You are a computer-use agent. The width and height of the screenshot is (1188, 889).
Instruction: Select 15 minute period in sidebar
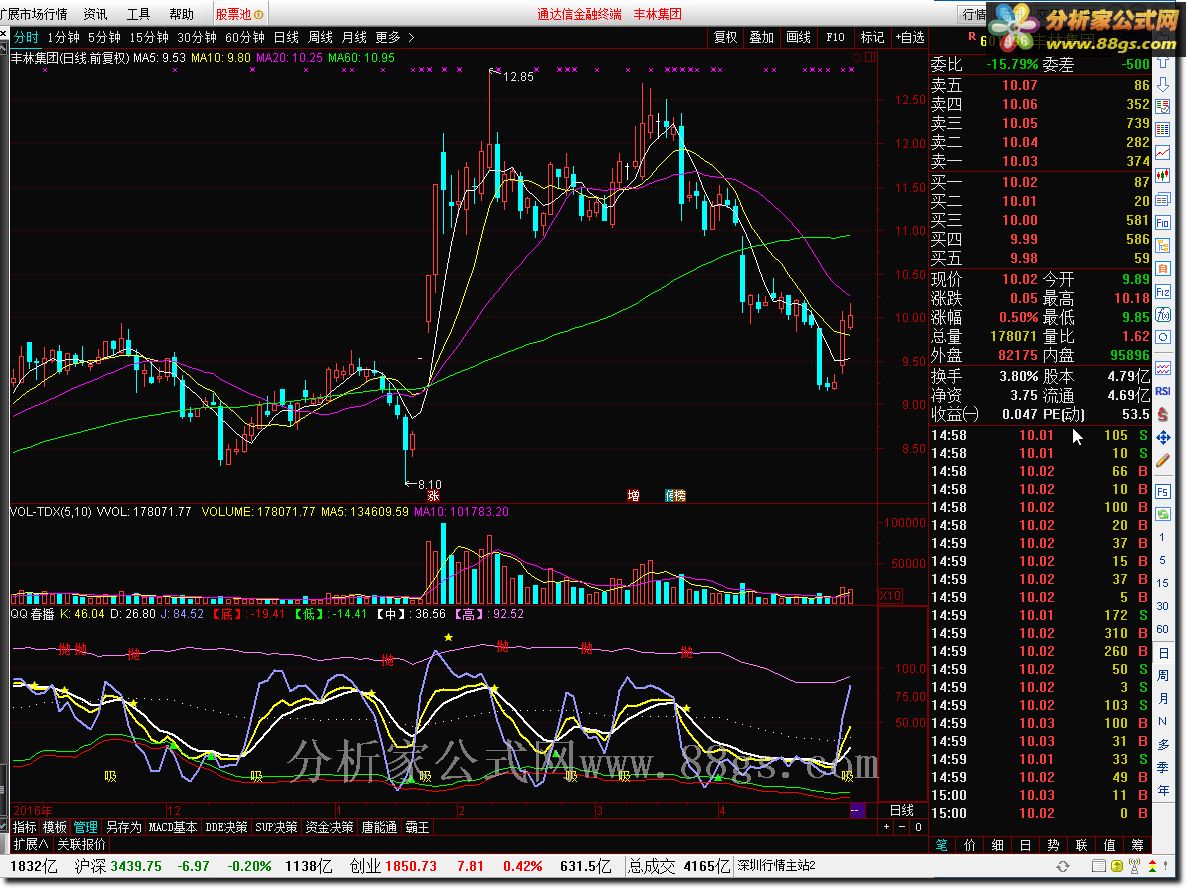pyautogui.click(x=1162, y=583)
